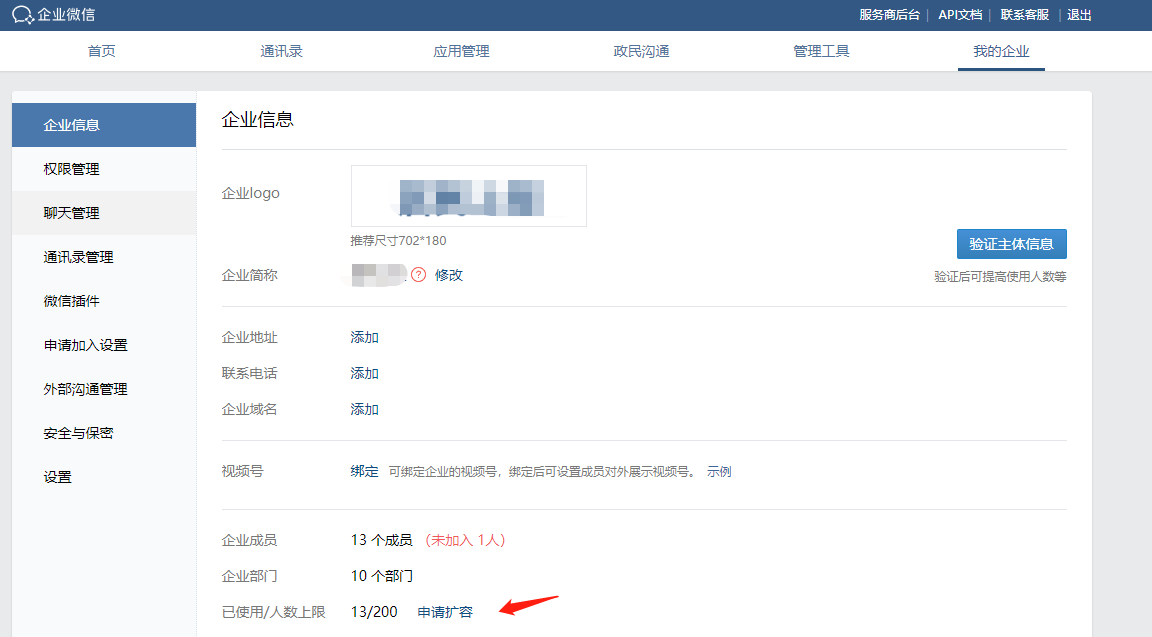Image resolution: width=1152 pixels, height=637 pixels.
Task: Open 聊天管理 in the sidebar
Action: point(72,213)
